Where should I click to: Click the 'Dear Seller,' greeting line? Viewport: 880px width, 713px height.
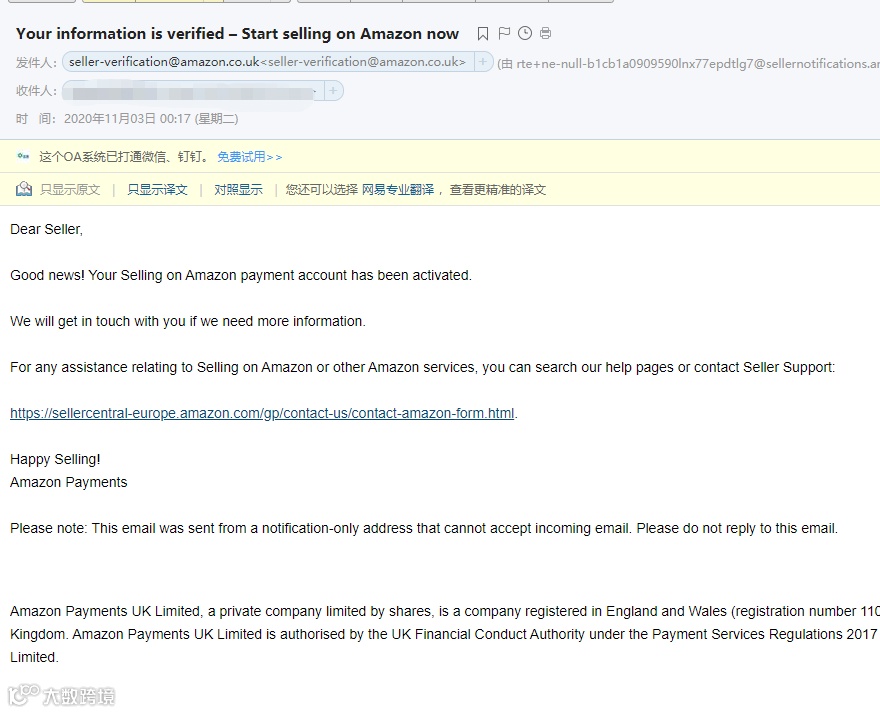click(47, 229)
